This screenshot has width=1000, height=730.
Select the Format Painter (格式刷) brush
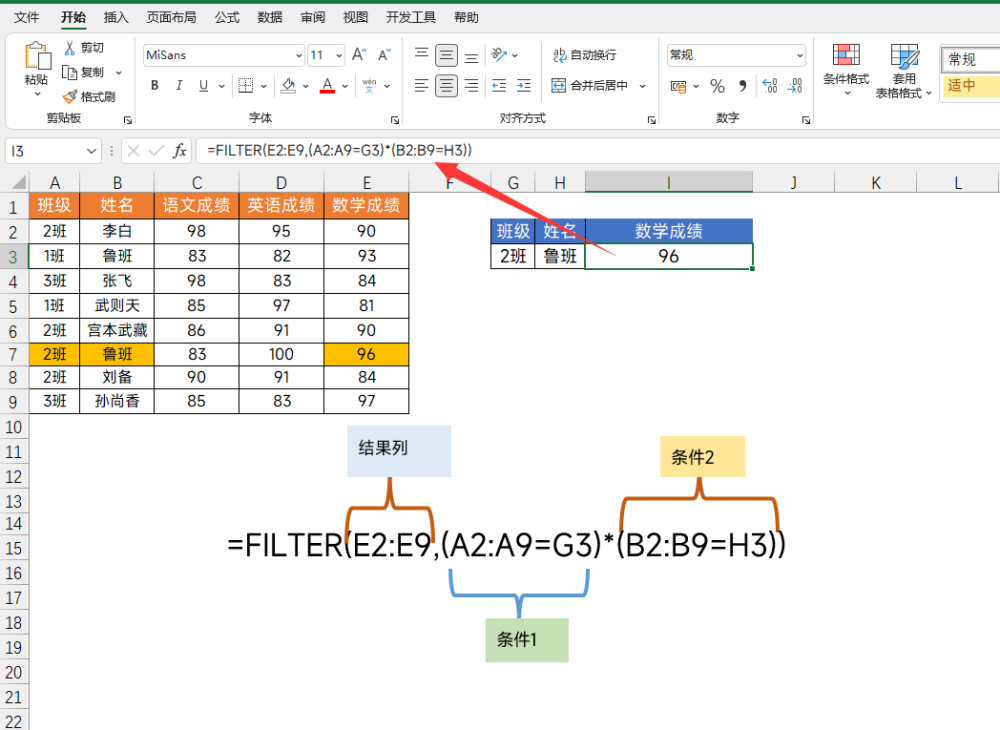tap(70, 97)
